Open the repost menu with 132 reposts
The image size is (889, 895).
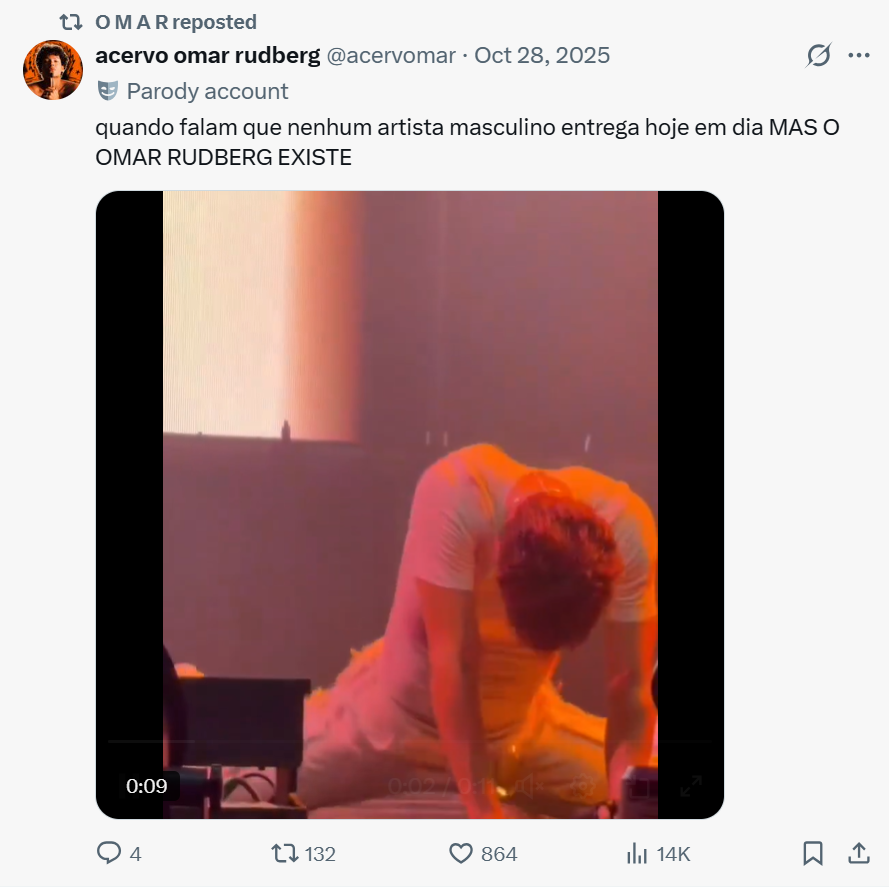286,853
